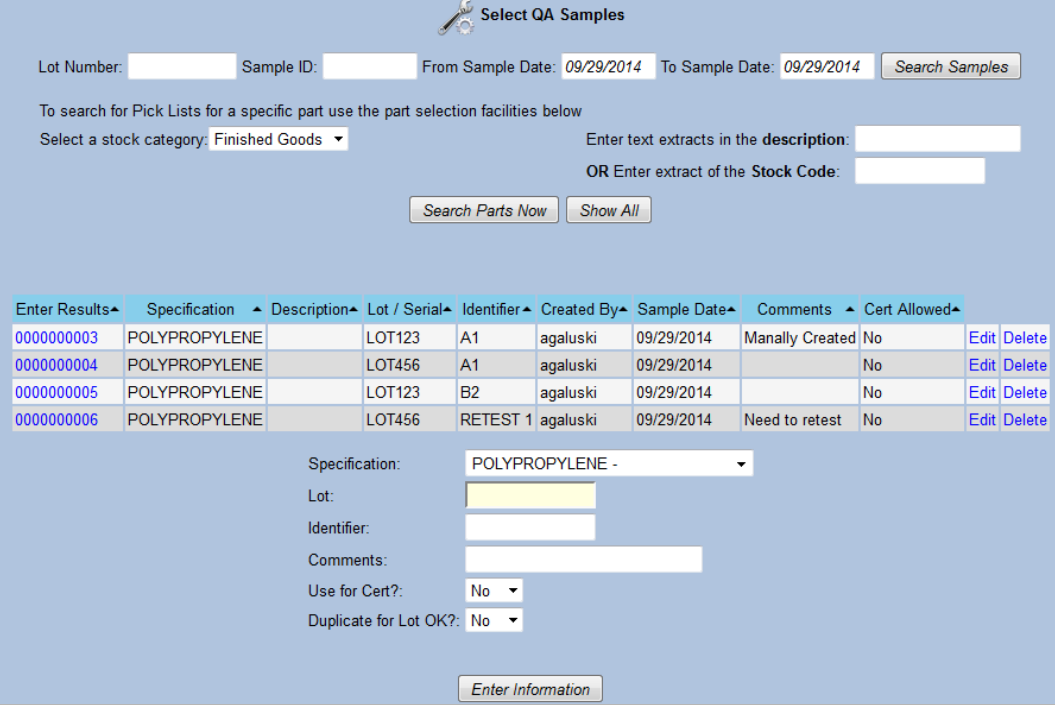Delete sample 0000000004
This screenshot has height=705, width=1055.
click(1024, 365)
